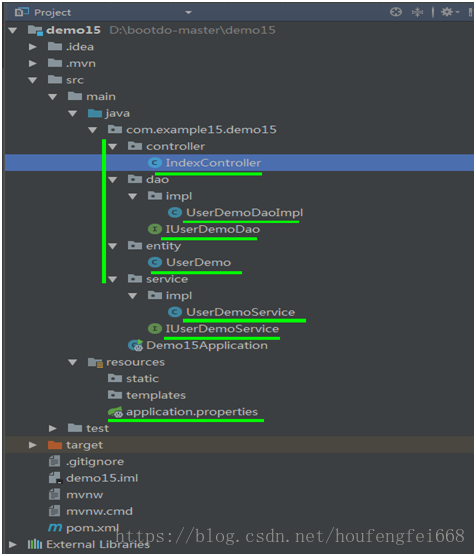Expand the impl package arrow under service

[133, 296]
